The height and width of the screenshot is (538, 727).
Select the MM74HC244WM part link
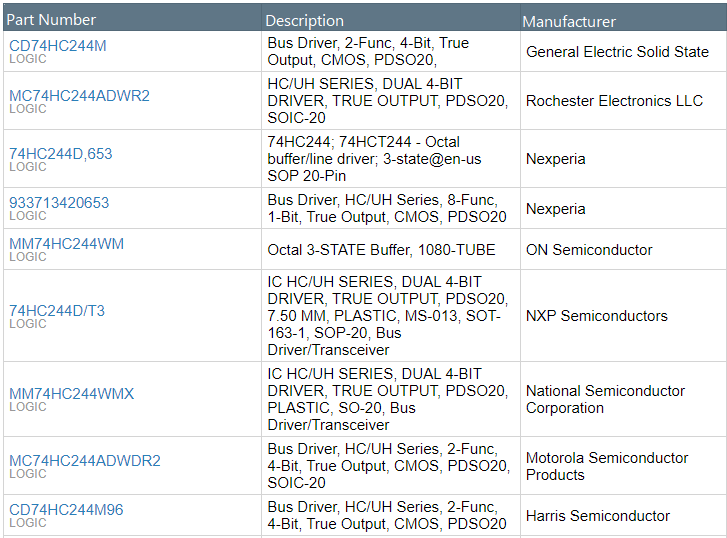pyautogui.click(x=66, y=244)
